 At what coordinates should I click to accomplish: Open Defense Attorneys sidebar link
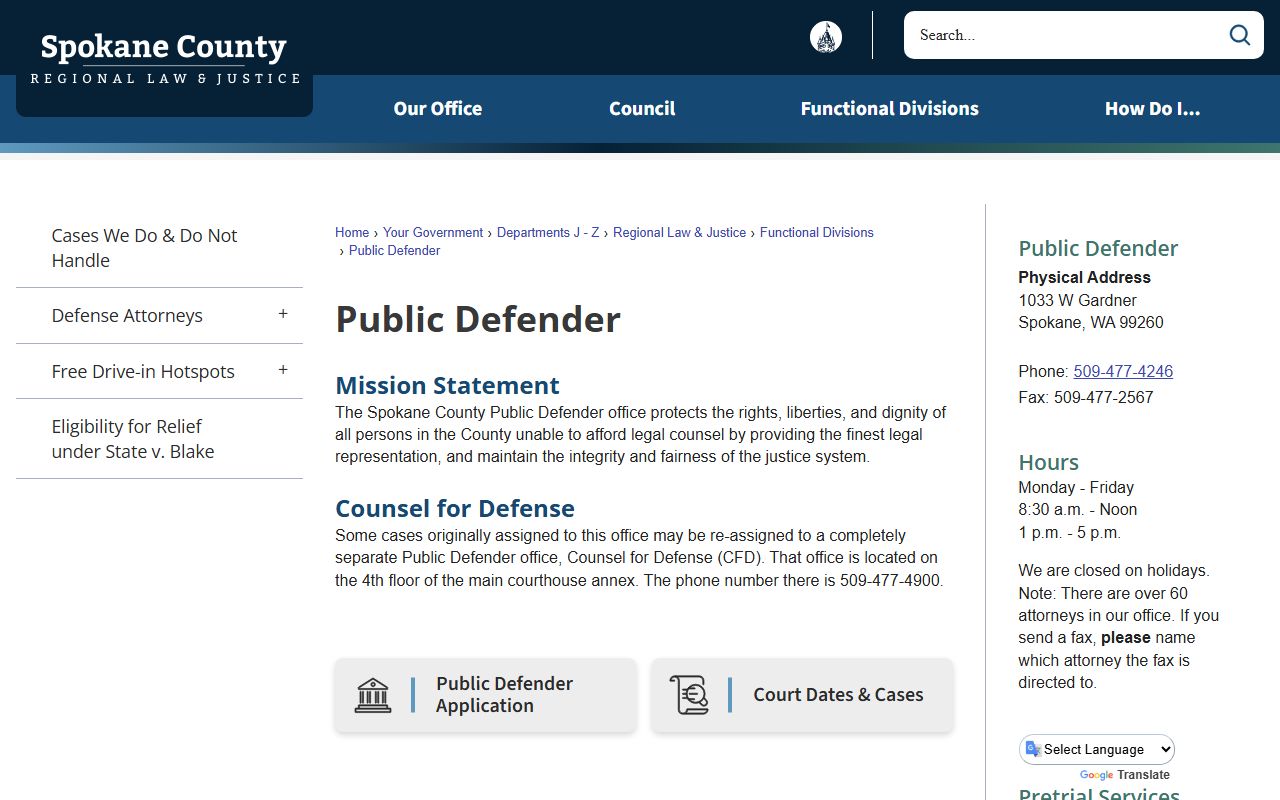pyautogui.click(x=127, y=315)
